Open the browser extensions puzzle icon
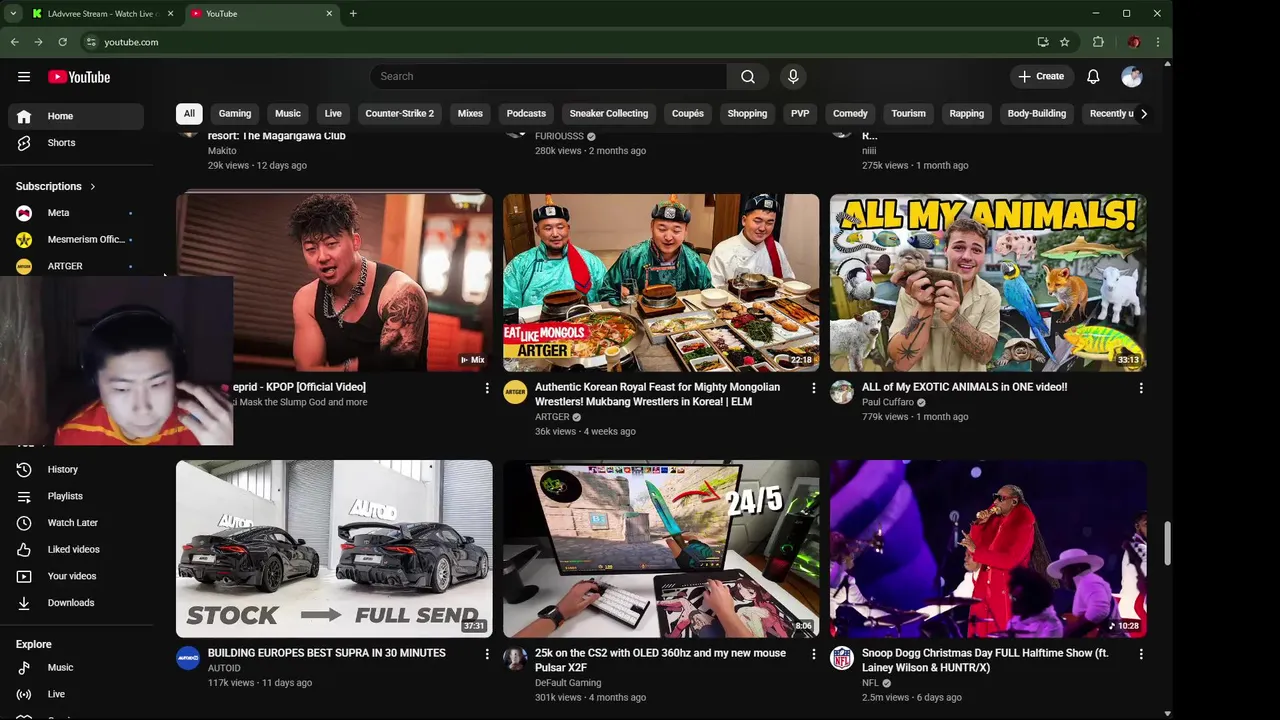The image size is (1280, 720). (x=1098, y=42)
